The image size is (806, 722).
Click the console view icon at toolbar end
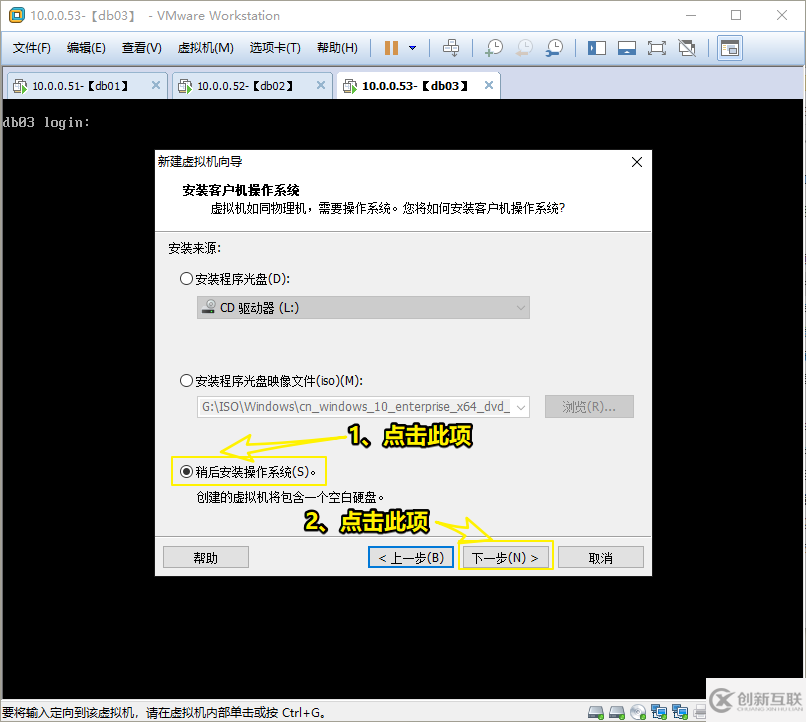point(730,48)
